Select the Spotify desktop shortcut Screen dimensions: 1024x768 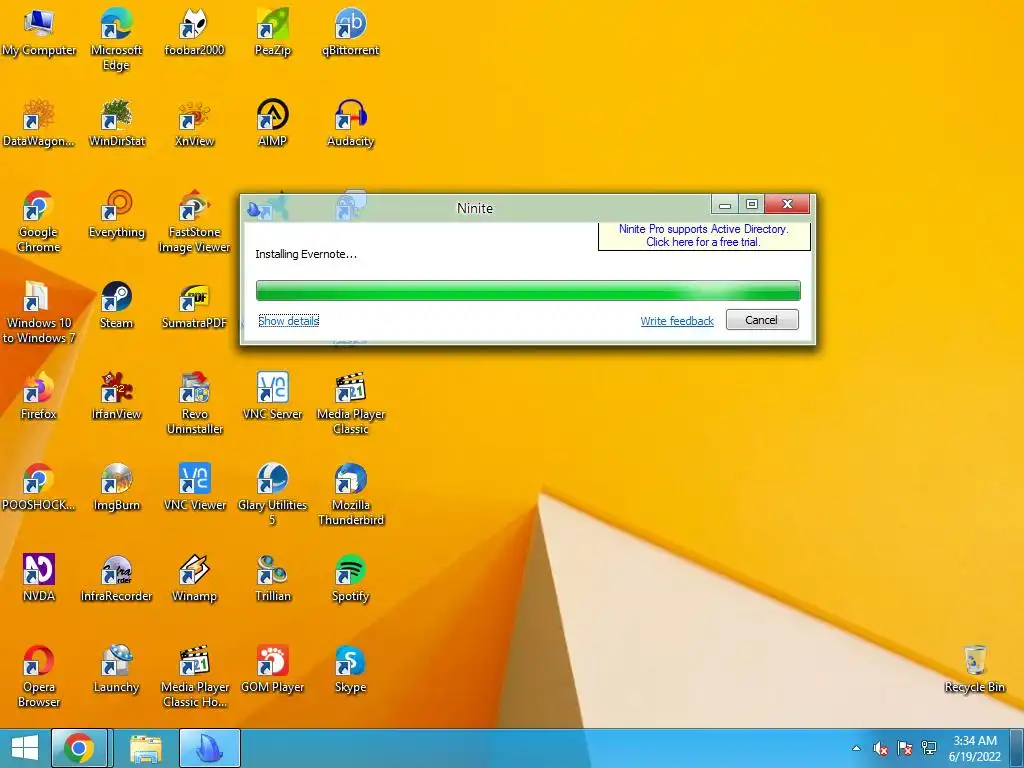351,578
